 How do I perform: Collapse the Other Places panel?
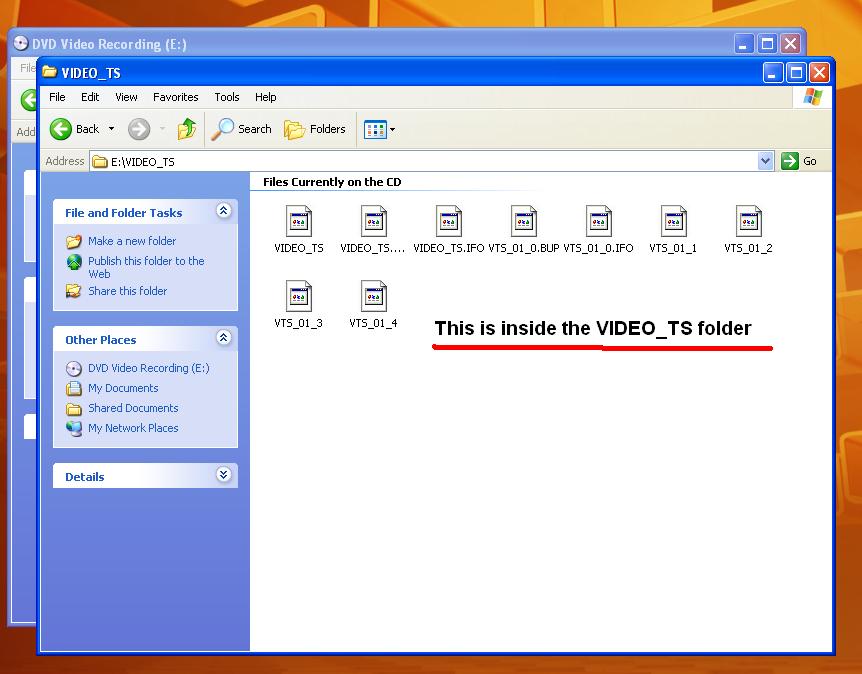(223, 338)
